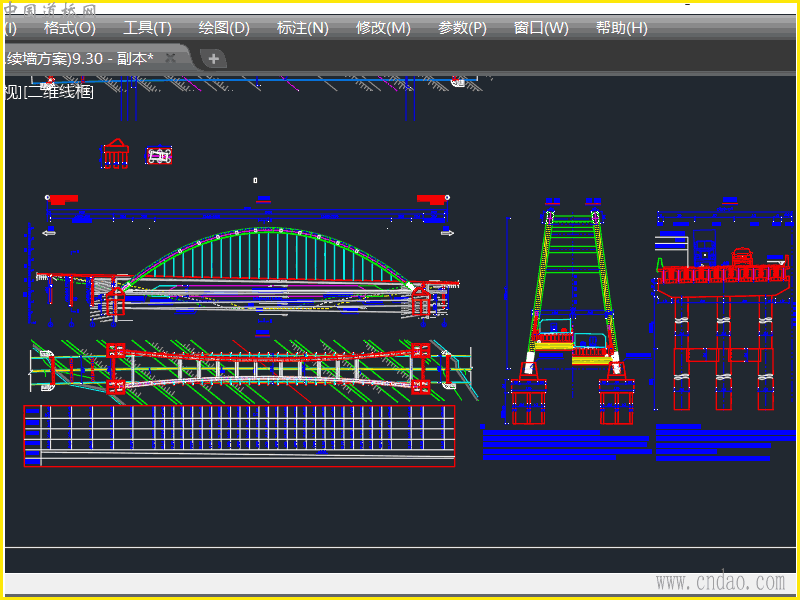Open the 标注(N) dimension menu

tap(302, 28)
